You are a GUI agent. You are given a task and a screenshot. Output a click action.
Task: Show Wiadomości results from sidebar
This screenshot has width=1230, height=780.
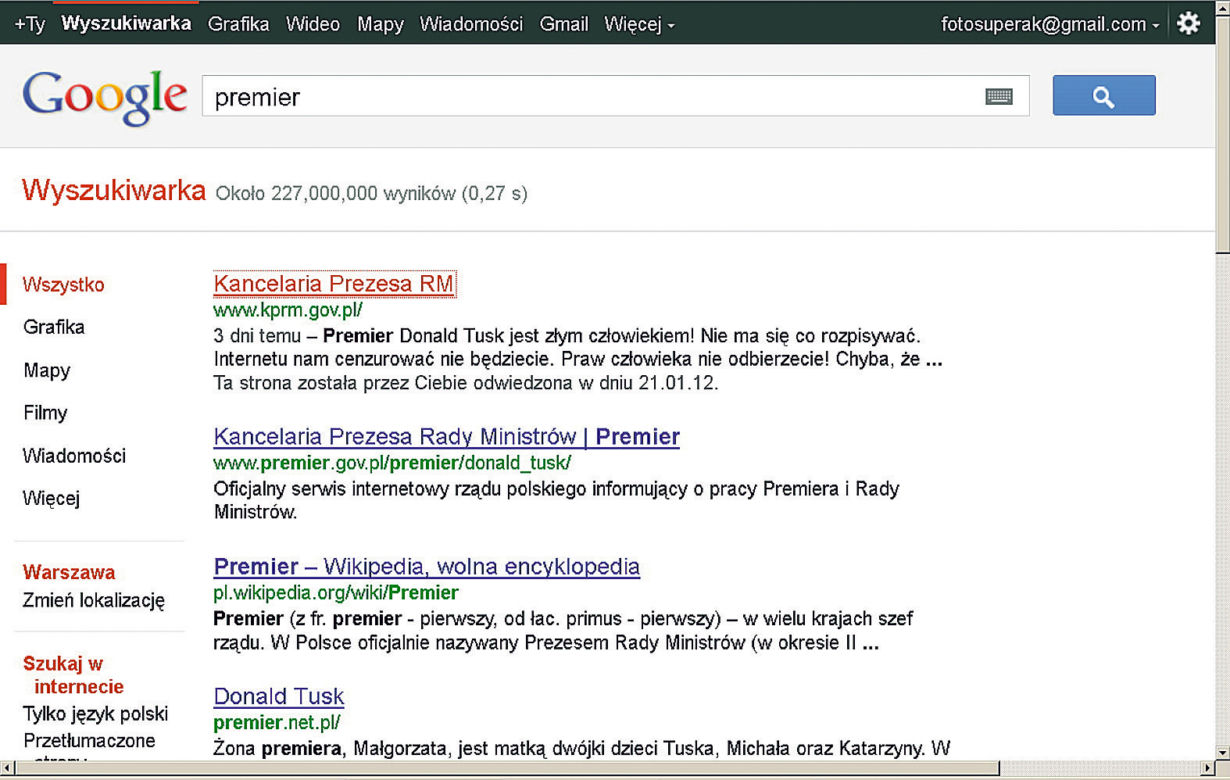74,456
